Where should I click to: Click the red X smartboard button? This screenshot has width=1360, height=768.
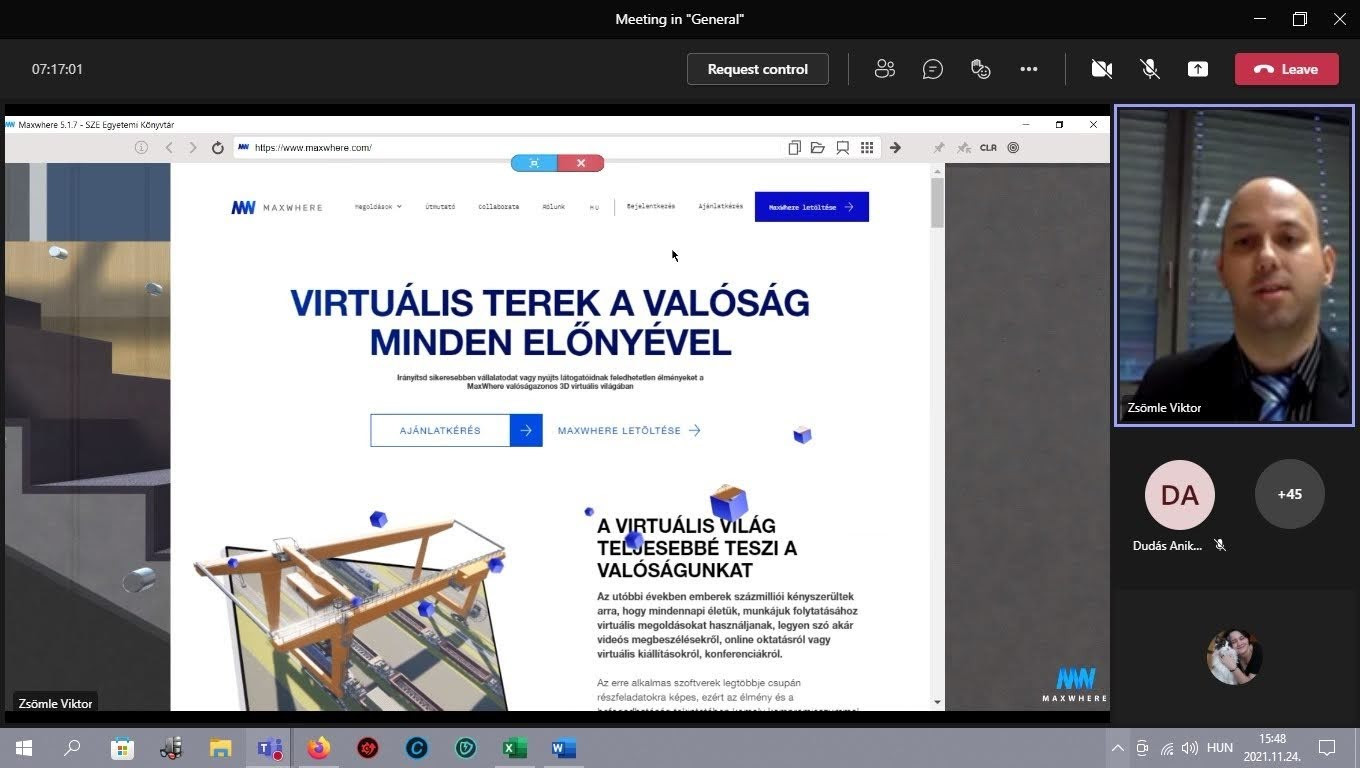581,163
